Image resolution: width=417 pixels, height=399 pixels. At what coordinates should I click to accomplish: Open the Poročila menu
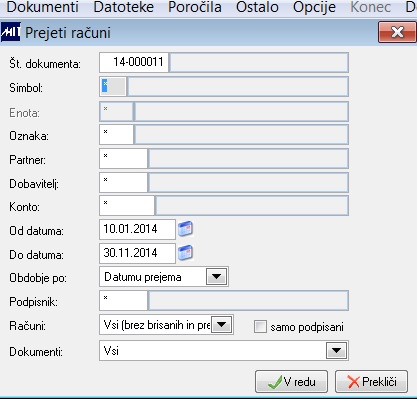(x=195, y=7)
